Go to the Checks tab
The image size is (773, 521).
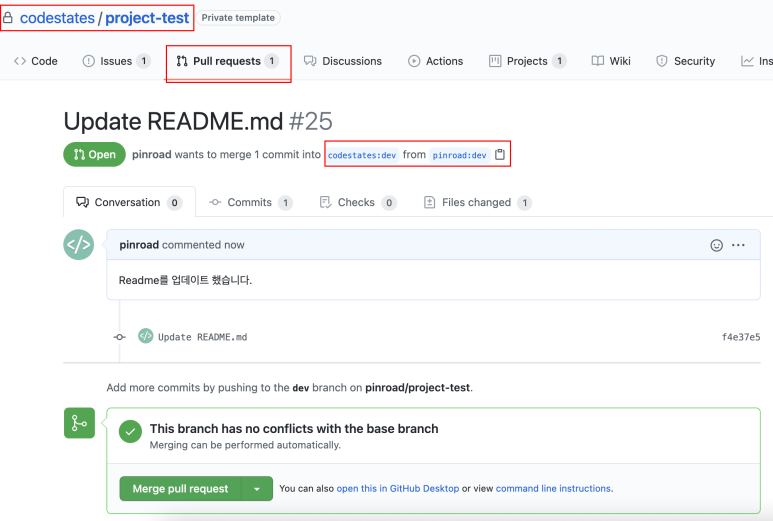(x=357, y=203)
